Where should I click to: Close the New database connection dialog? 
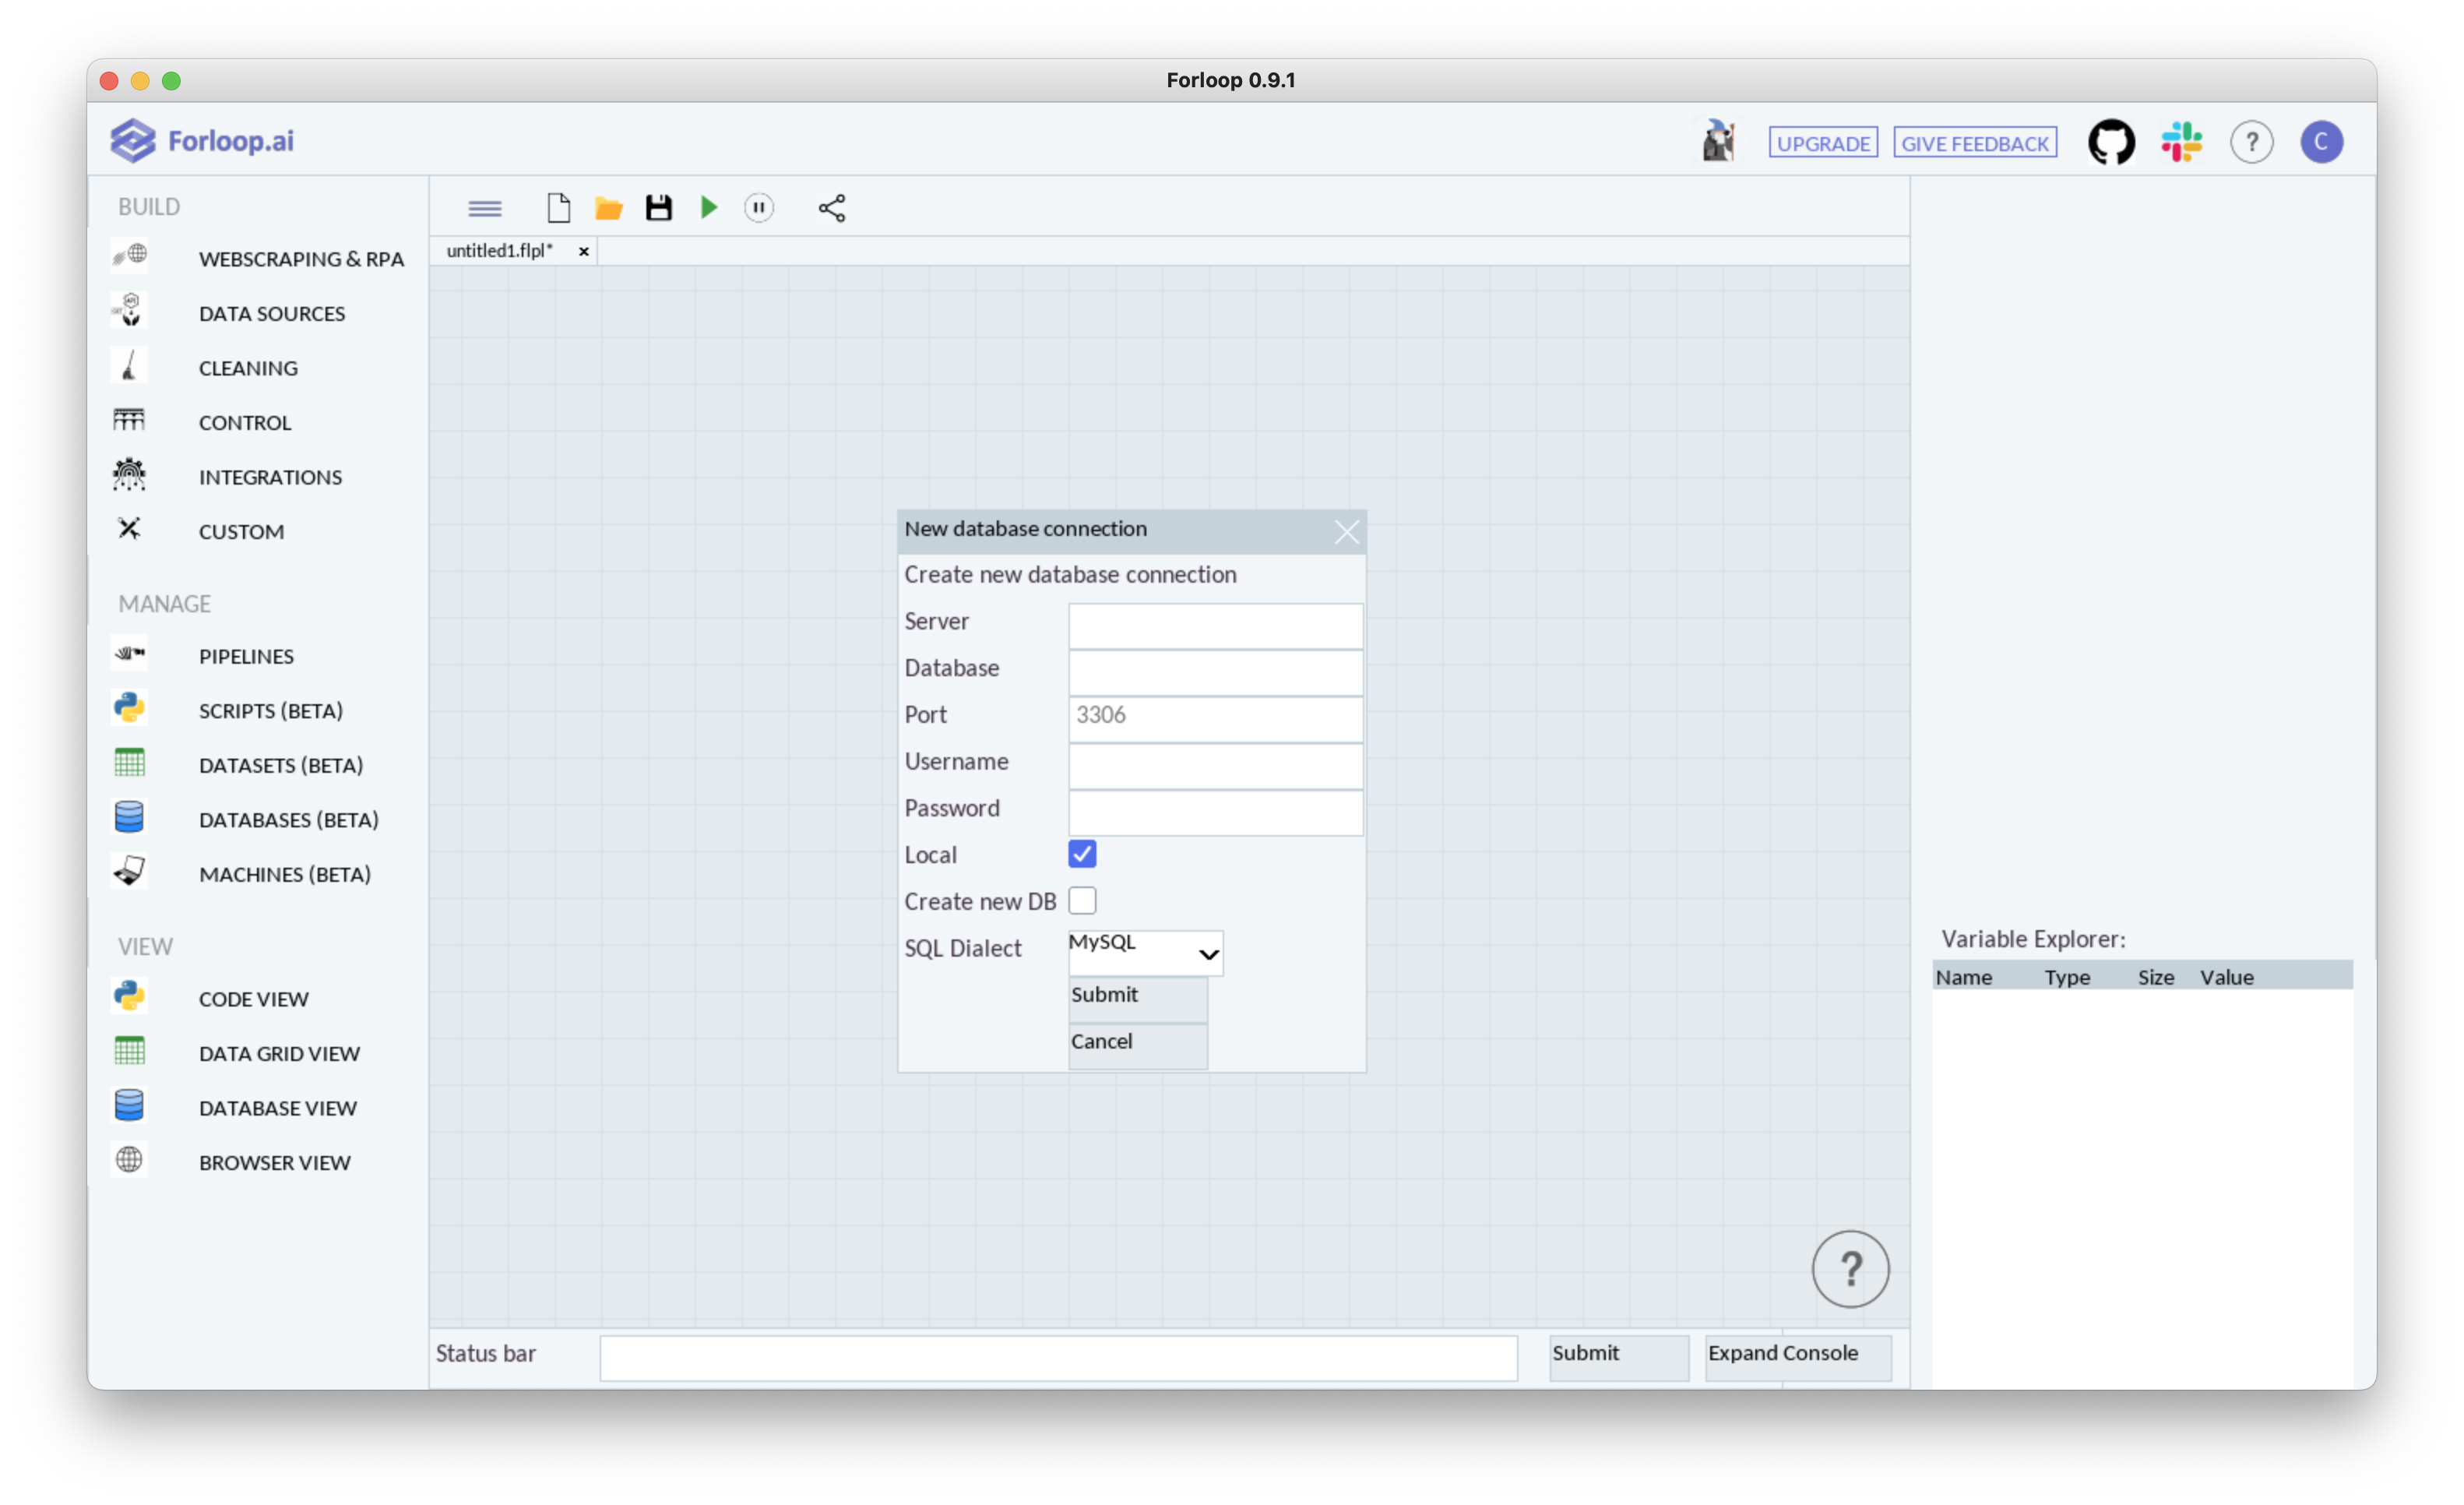pyautogui.click(x=1346, y=531)
